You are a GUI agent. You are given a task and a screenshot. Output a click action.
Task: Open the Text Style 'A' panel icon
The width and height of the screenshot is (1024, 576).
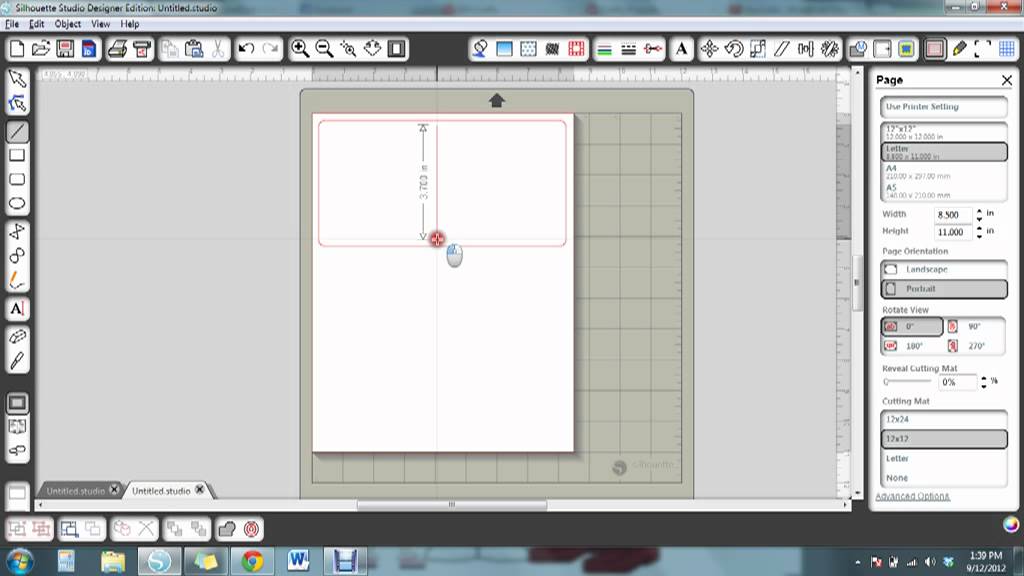pos(681,49)
